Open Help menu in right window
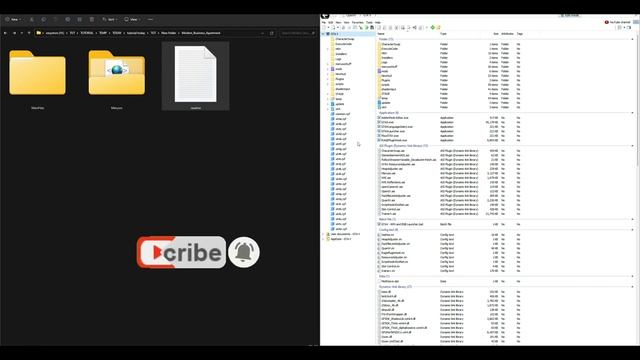640x360 pixels. point(378,22)
